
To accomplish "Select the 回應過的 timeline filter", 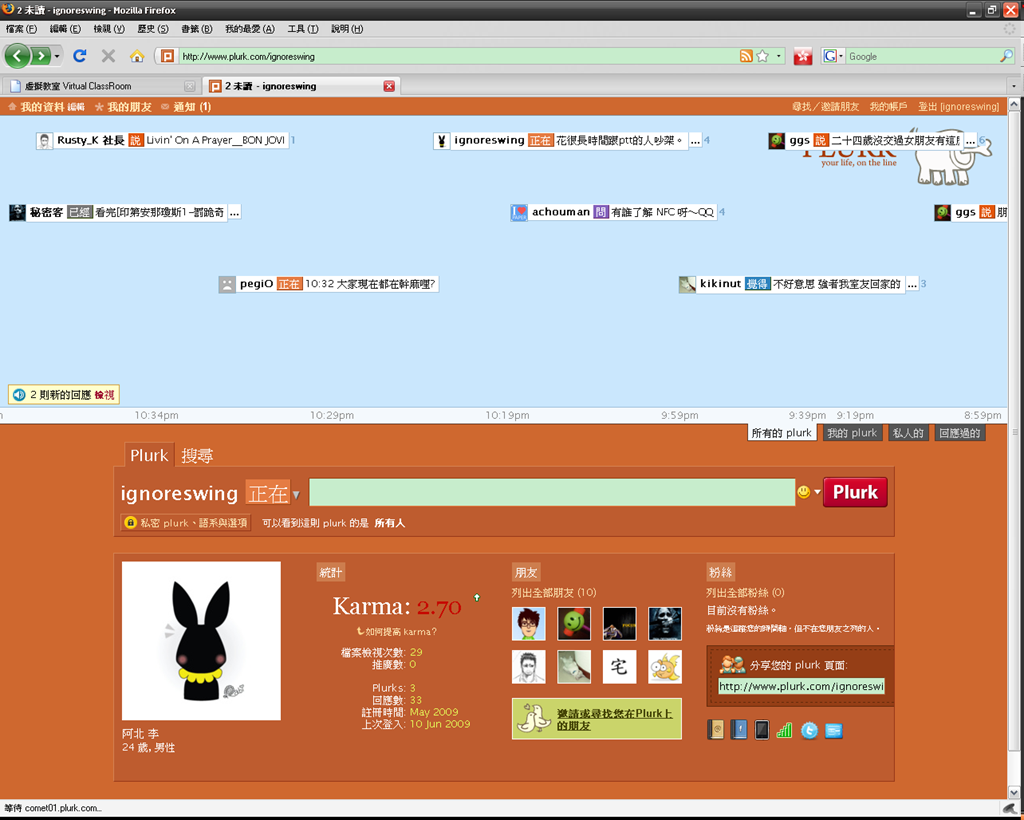I will point(959,433).
